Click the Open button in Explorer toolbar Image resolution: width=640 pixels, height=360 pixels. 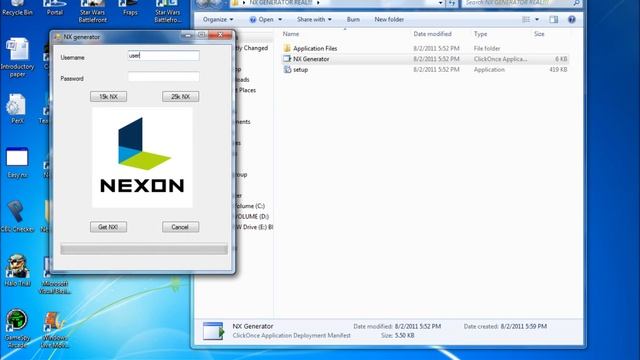tap(262, 20)
